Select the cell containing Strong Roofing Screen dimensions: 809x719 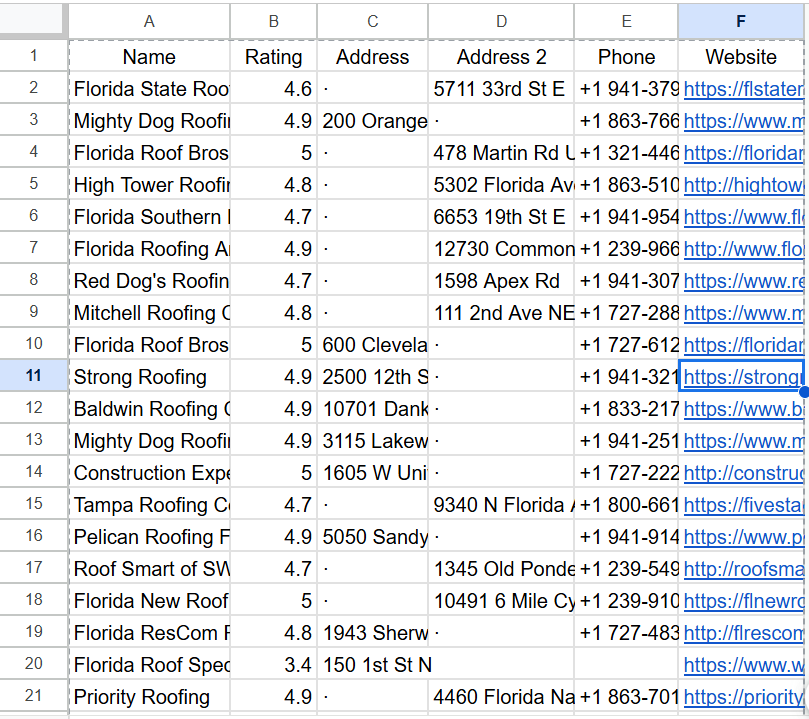pos(148,376)
